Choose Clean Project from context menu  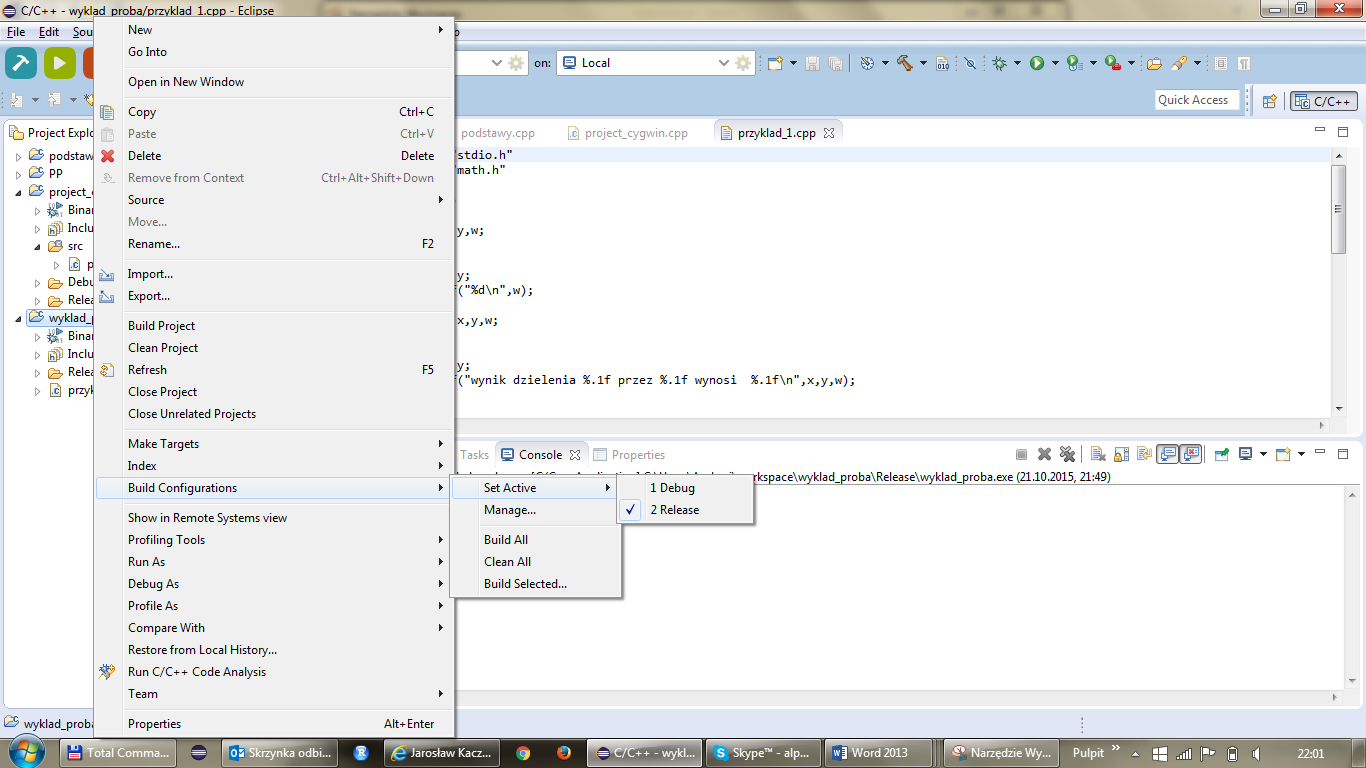pos(275,348)
